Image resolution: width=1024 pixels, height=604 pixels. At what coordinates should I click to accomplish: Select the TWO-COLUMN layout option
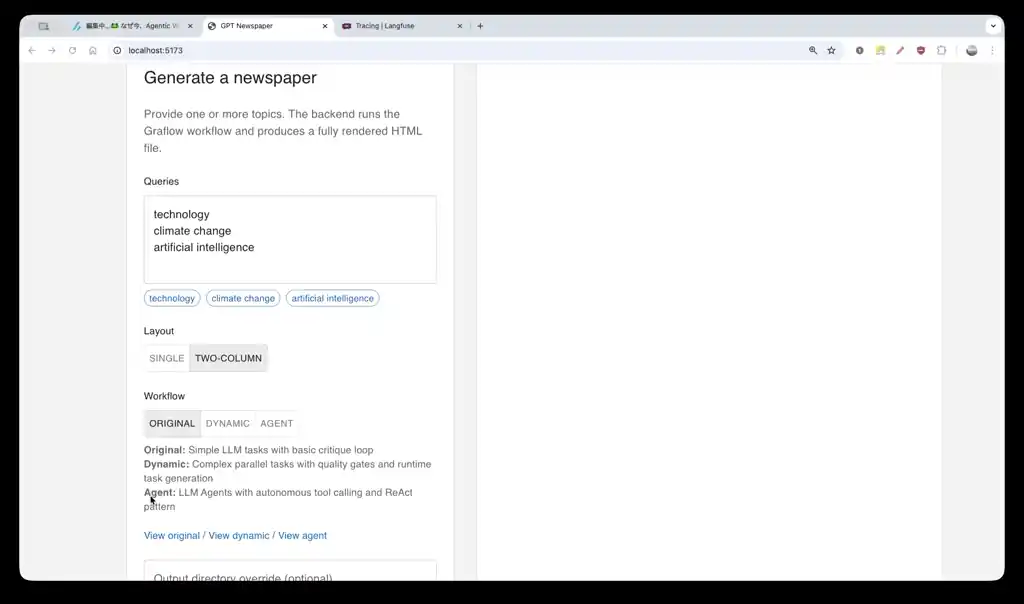tap(229, 358)
